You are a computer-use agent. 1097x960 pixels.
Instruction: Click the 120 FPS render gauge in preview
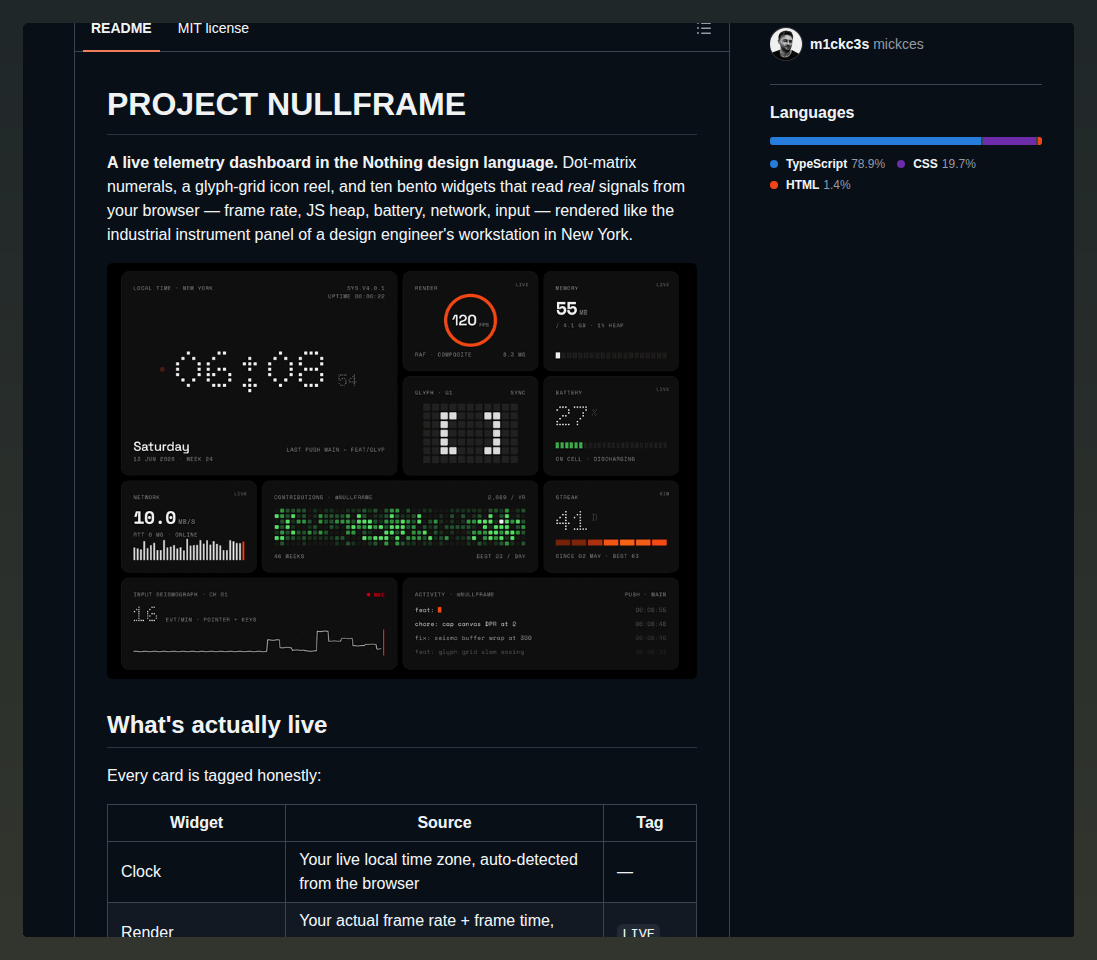point(470,320)
